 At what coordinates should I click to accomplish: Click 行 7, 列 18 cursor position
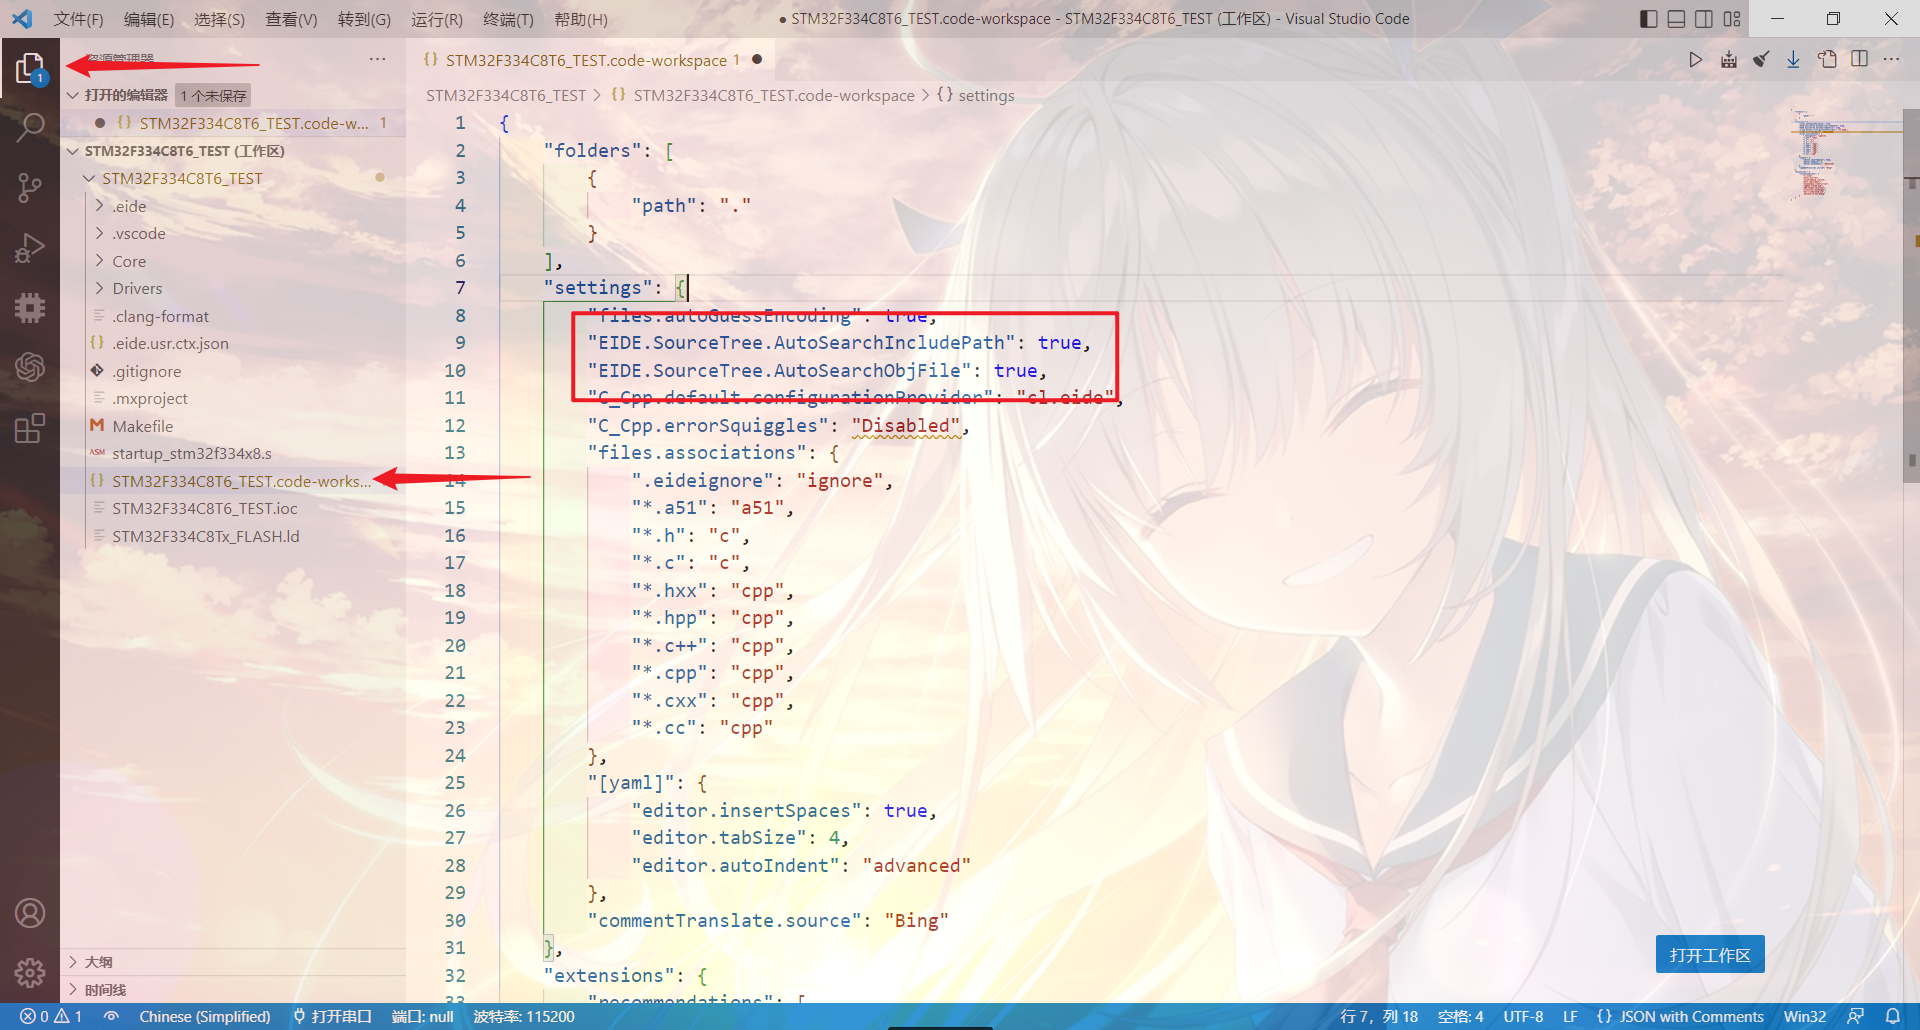1379,1016
